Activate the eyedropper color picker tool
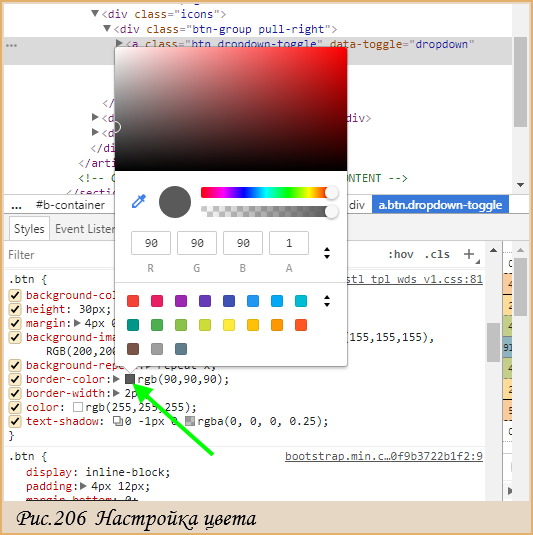 click(x=139, y=201)
